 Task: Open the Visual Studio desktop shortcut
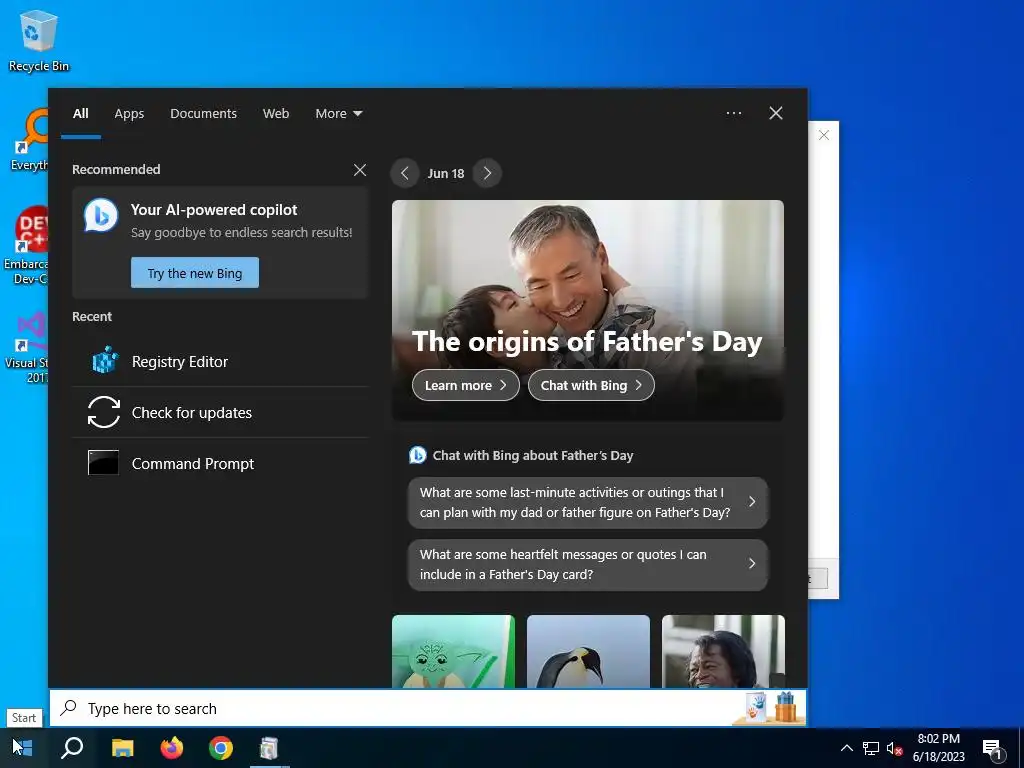point(27,347)
